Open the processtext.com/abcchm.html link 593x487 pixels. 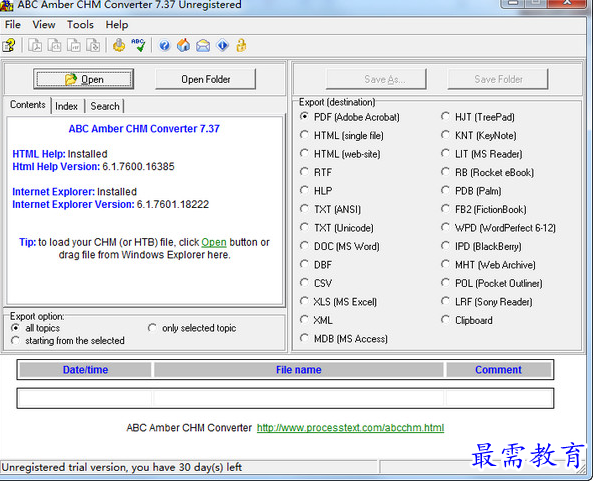[x=350, y=428]
